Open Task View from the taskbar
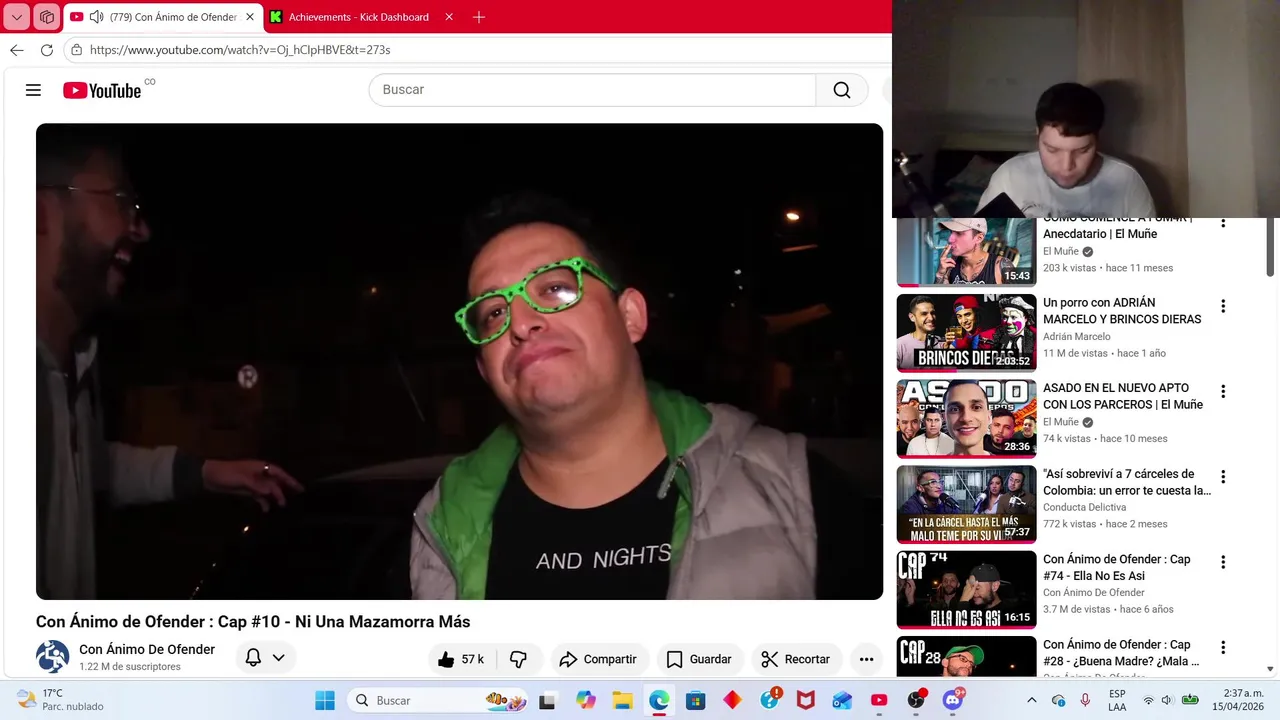 [x=547, y=700]
